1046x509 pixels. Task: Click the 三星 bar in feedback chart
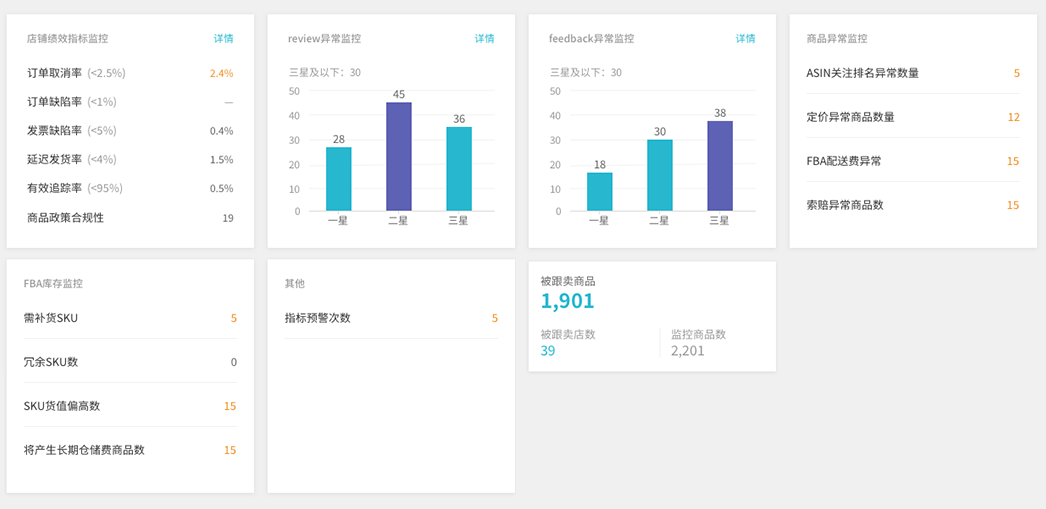(x=720, y=166)
